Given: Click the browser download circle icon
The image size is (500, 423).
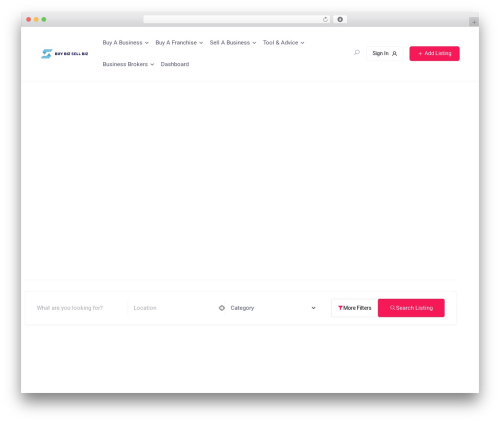Looking at the screenshot, I should coord(340,19).
